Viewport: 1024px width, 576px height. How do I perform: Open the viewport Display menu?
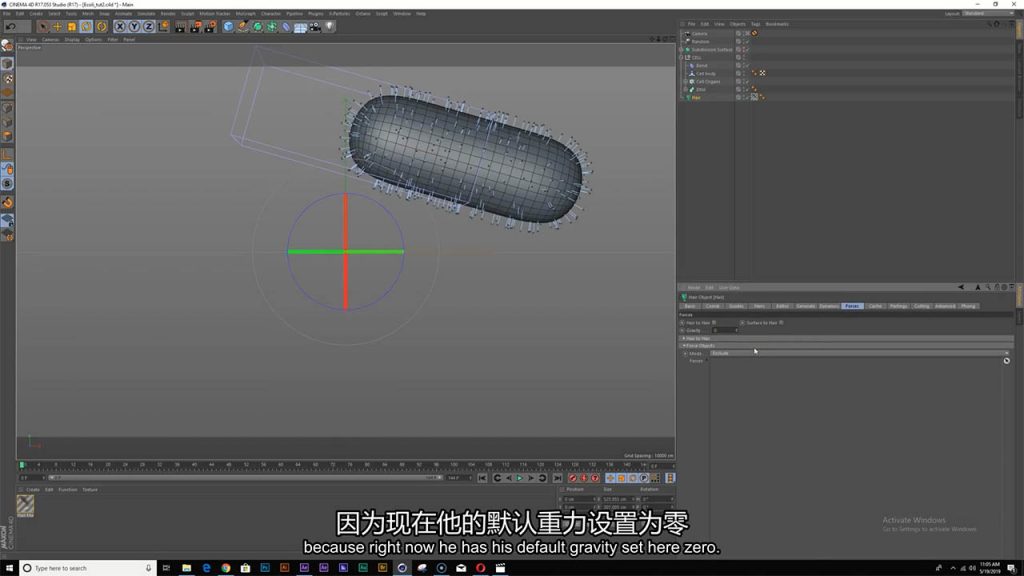(x=72, y=40)
